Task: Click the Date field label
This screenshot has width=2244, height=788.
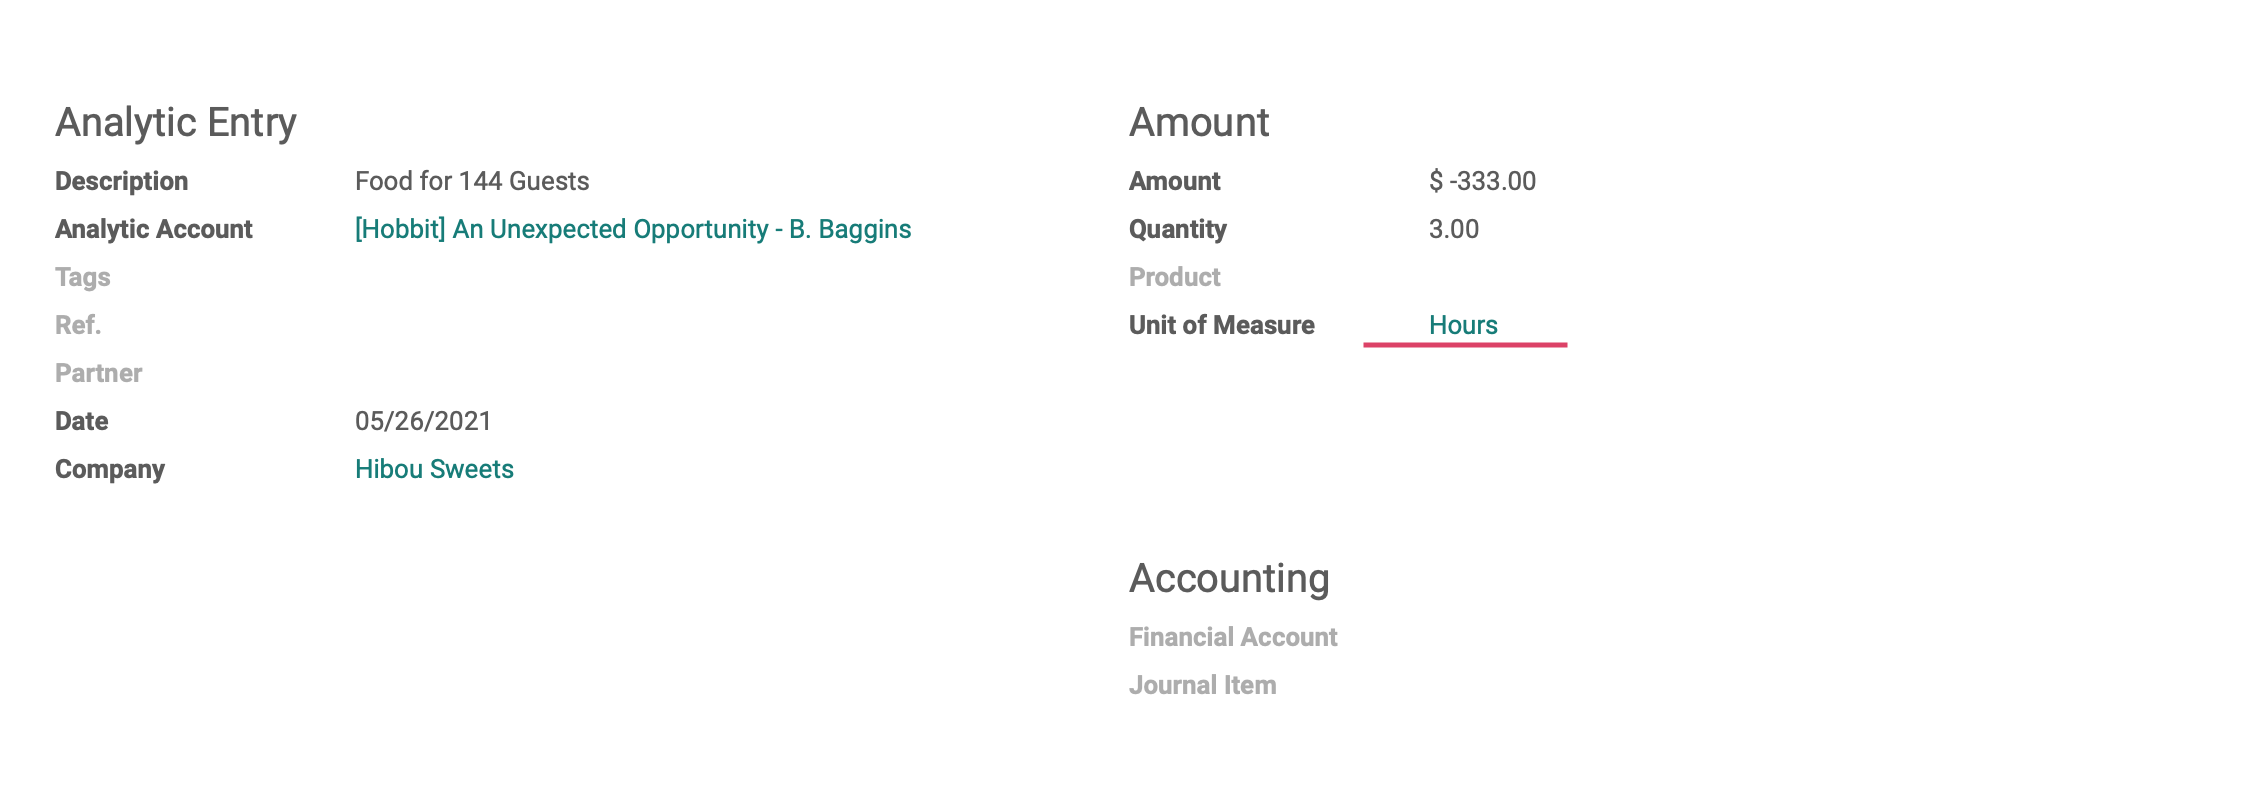Action: (81, 421)
